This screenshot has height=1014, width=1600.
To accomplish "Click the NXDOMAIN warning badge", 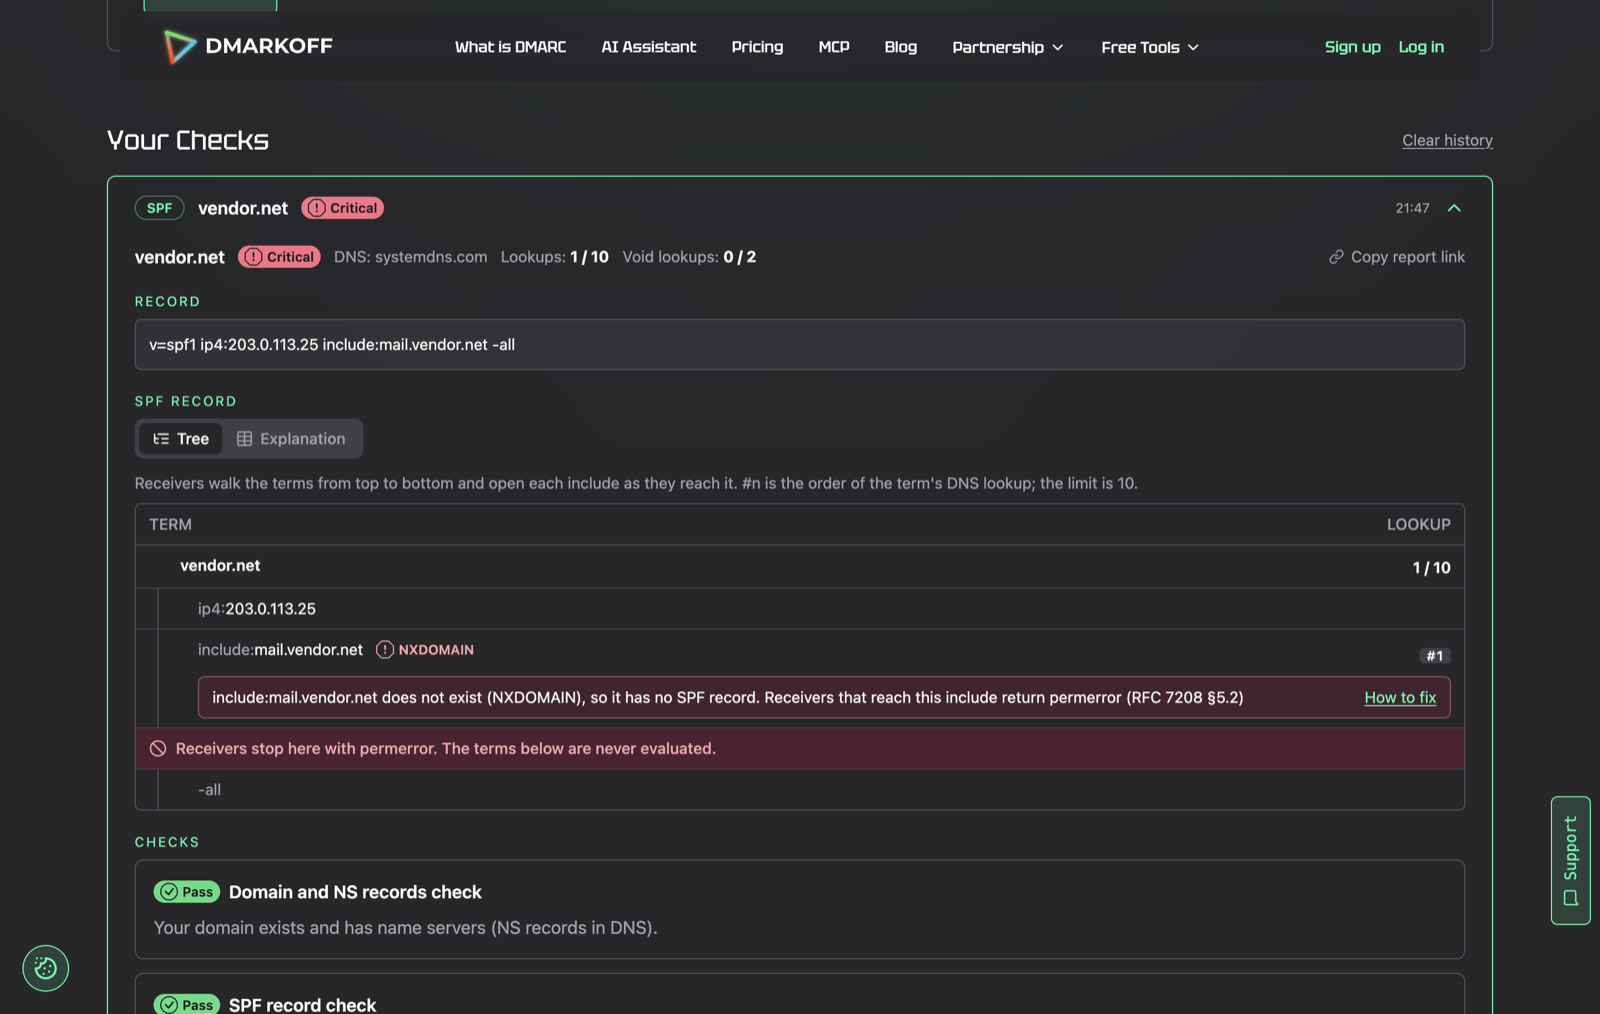I will pyautogui.click(x=425, y=650).
